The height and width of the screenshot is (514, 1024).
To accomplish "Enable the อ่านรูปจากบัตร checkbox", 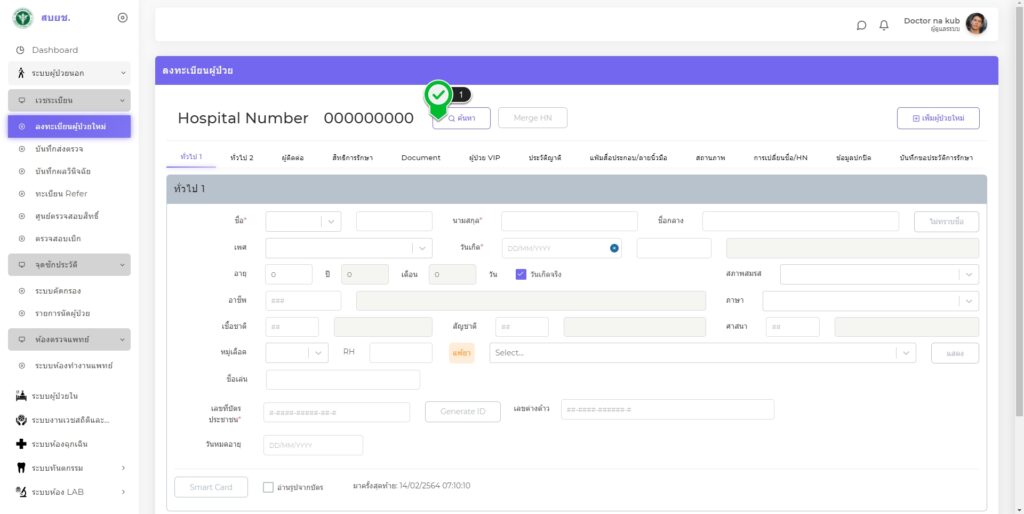I will click(x=268, y=487).
